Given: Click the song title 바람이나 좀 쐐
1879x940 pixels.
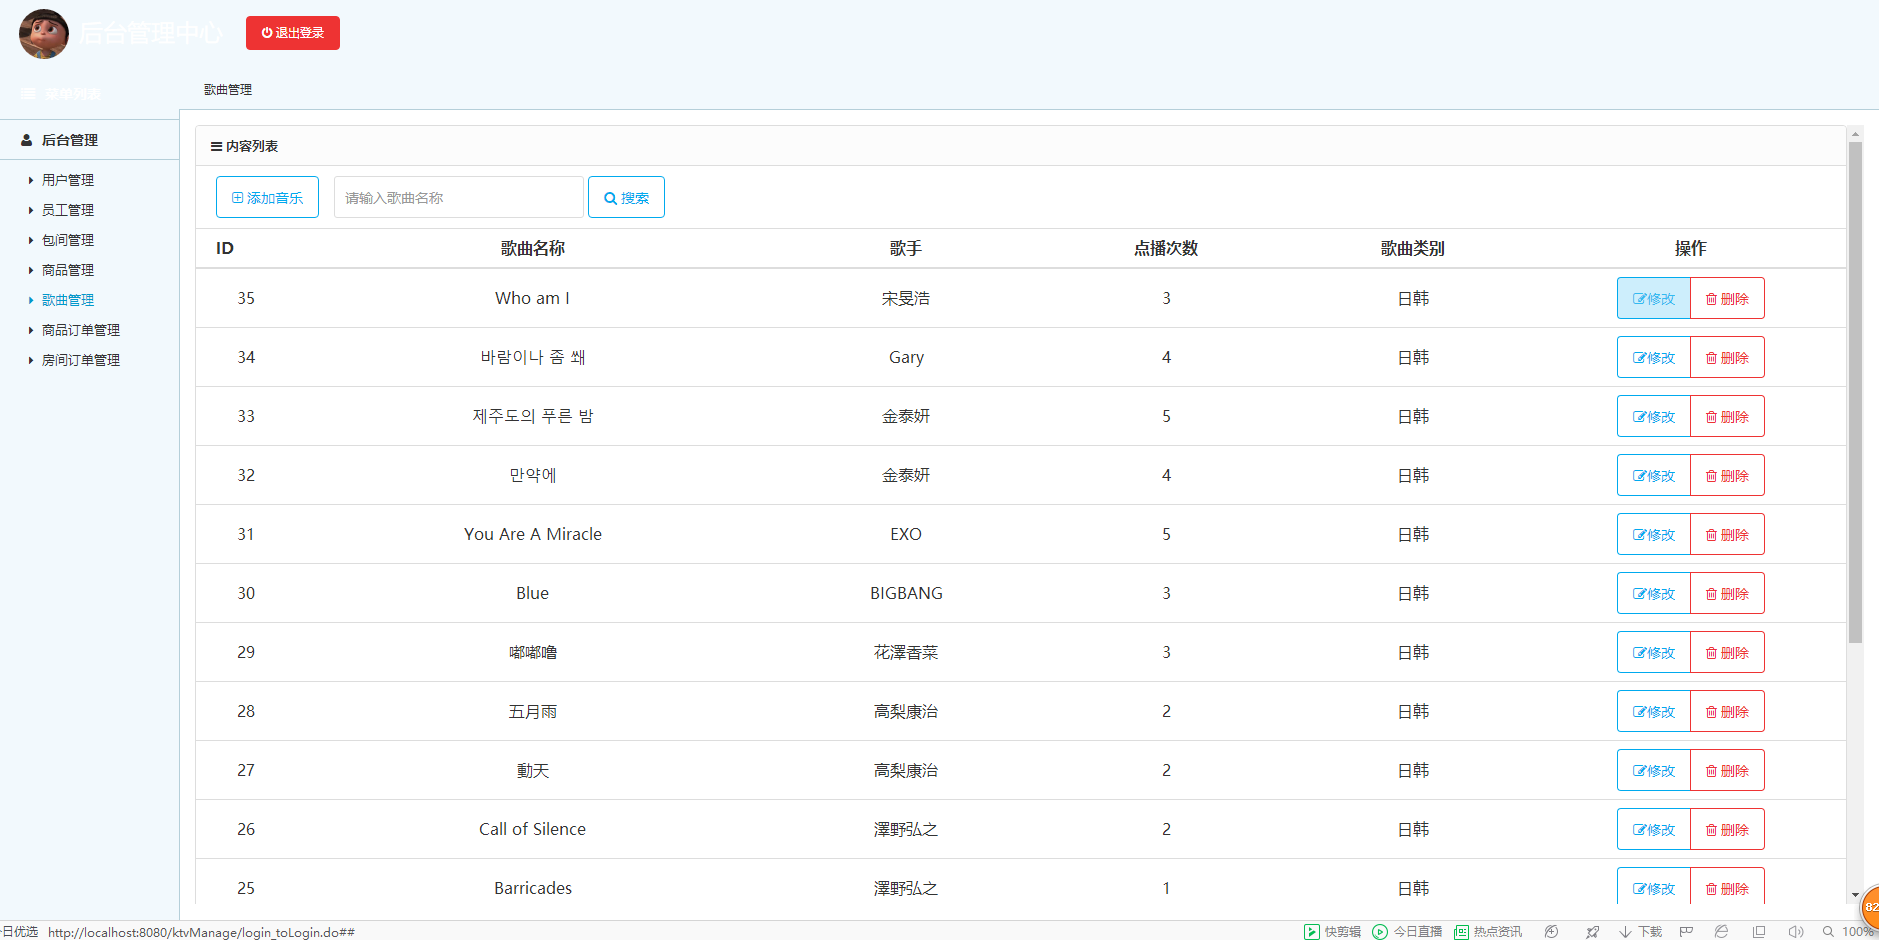Looking at the screenshot, I should point(532,357).
